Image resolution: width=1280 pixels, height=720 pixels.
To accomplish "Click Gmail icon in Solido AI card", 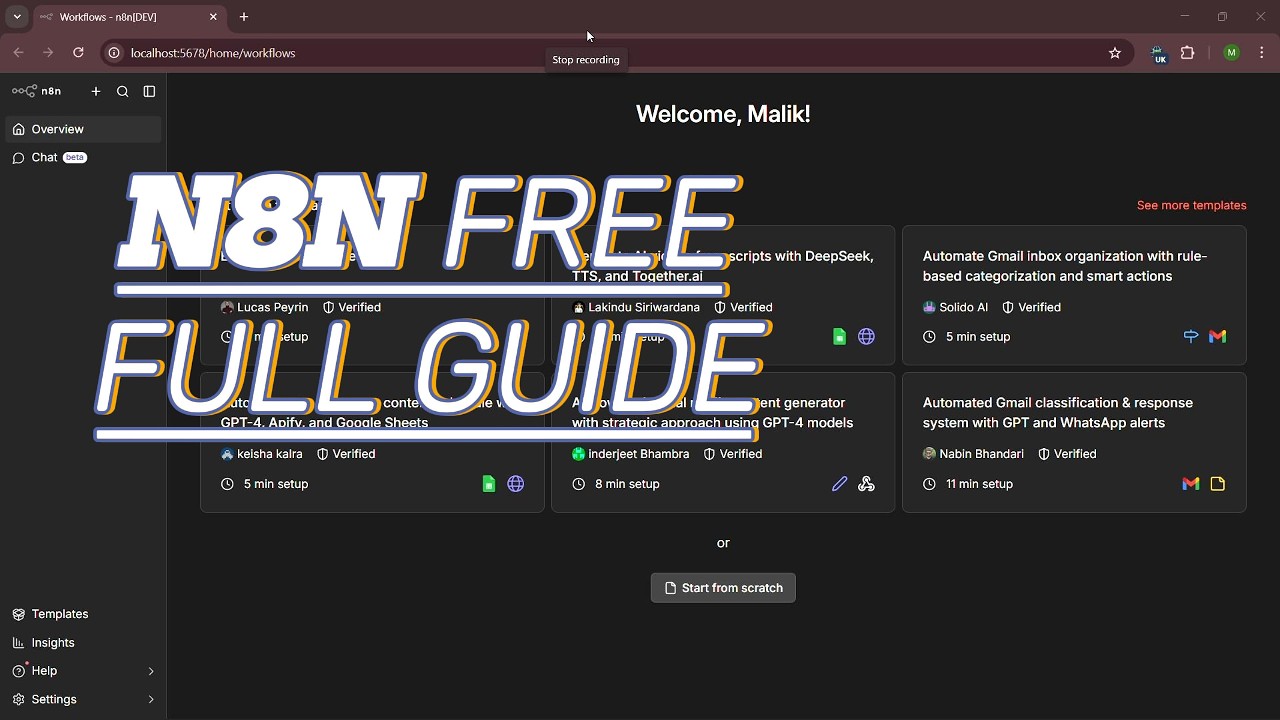I will point(1217,337).
